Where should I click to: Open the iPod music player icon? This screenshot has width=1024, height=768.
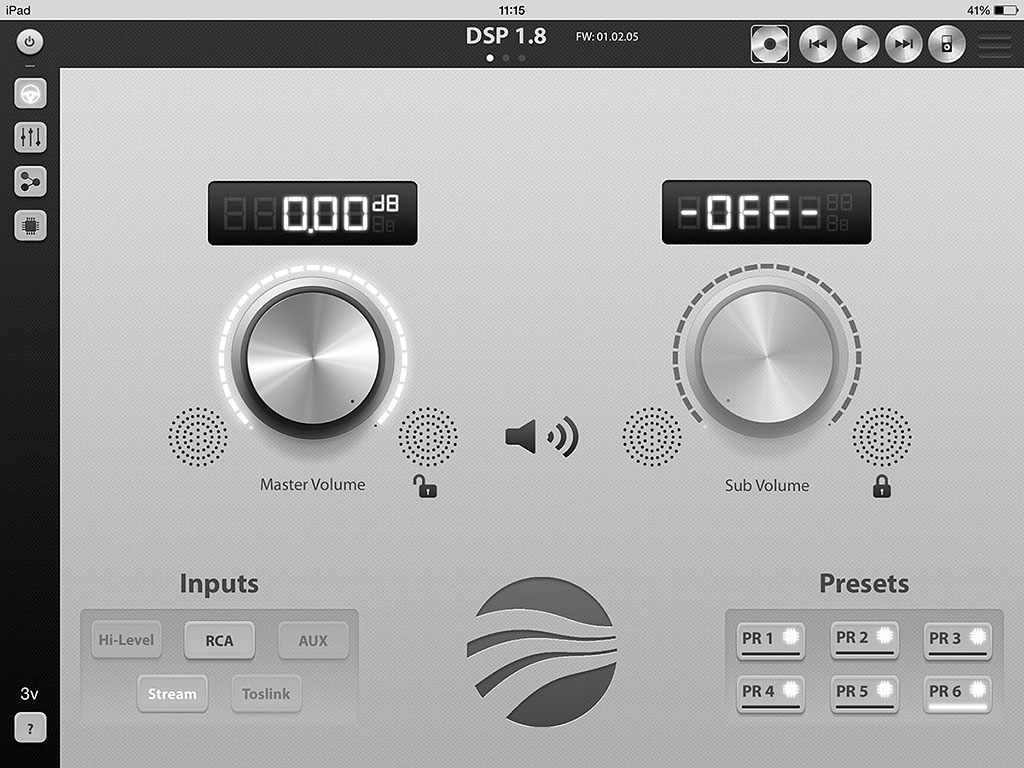tap(947, 44)
